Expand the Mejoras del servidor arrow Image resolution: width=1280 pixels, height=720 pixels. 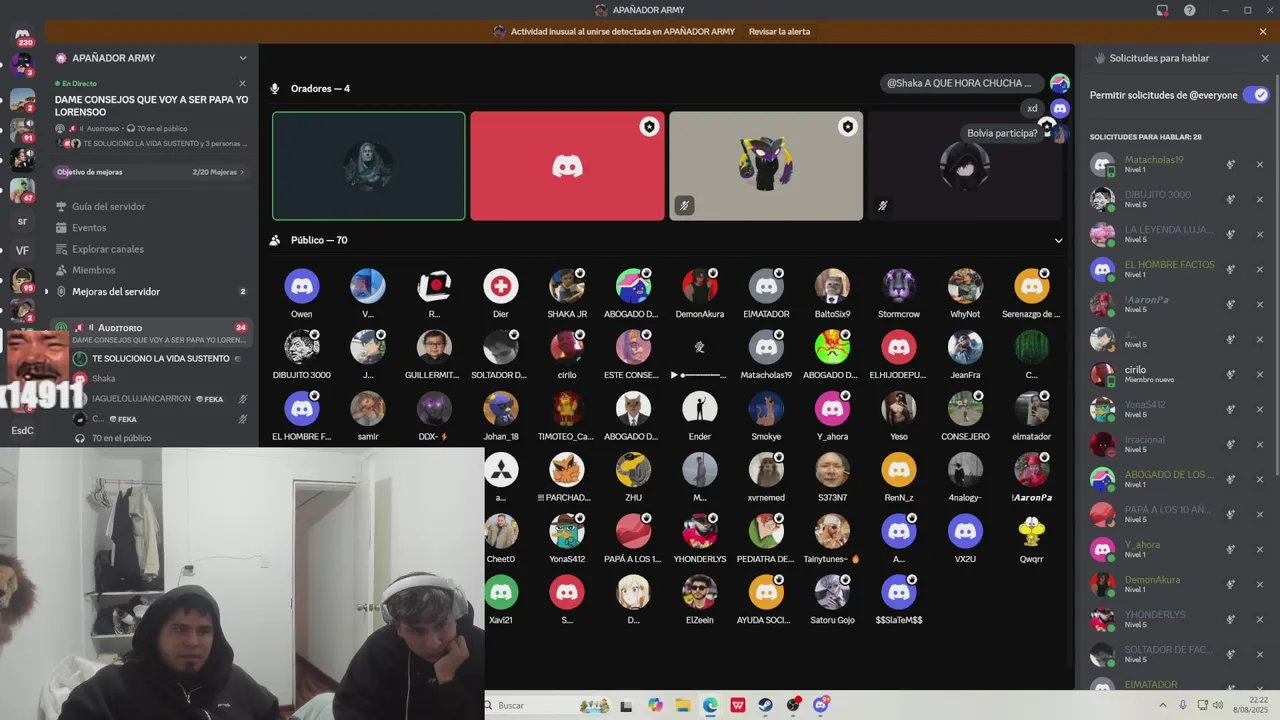coord(46,292)
